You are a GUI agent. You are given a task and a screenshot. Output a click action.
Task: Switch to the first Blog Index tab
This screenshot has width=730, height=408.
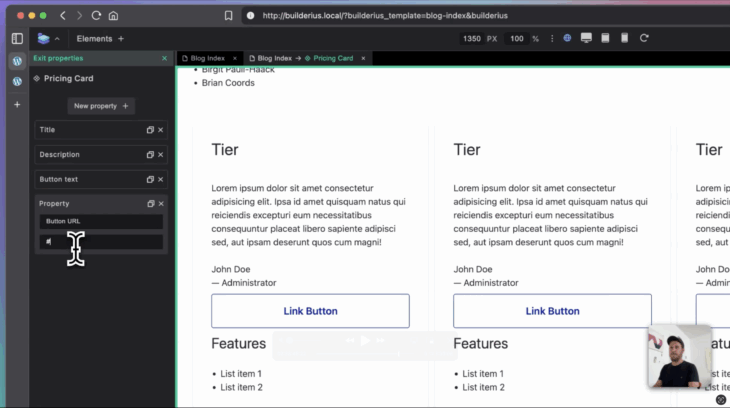pos(207,59)
